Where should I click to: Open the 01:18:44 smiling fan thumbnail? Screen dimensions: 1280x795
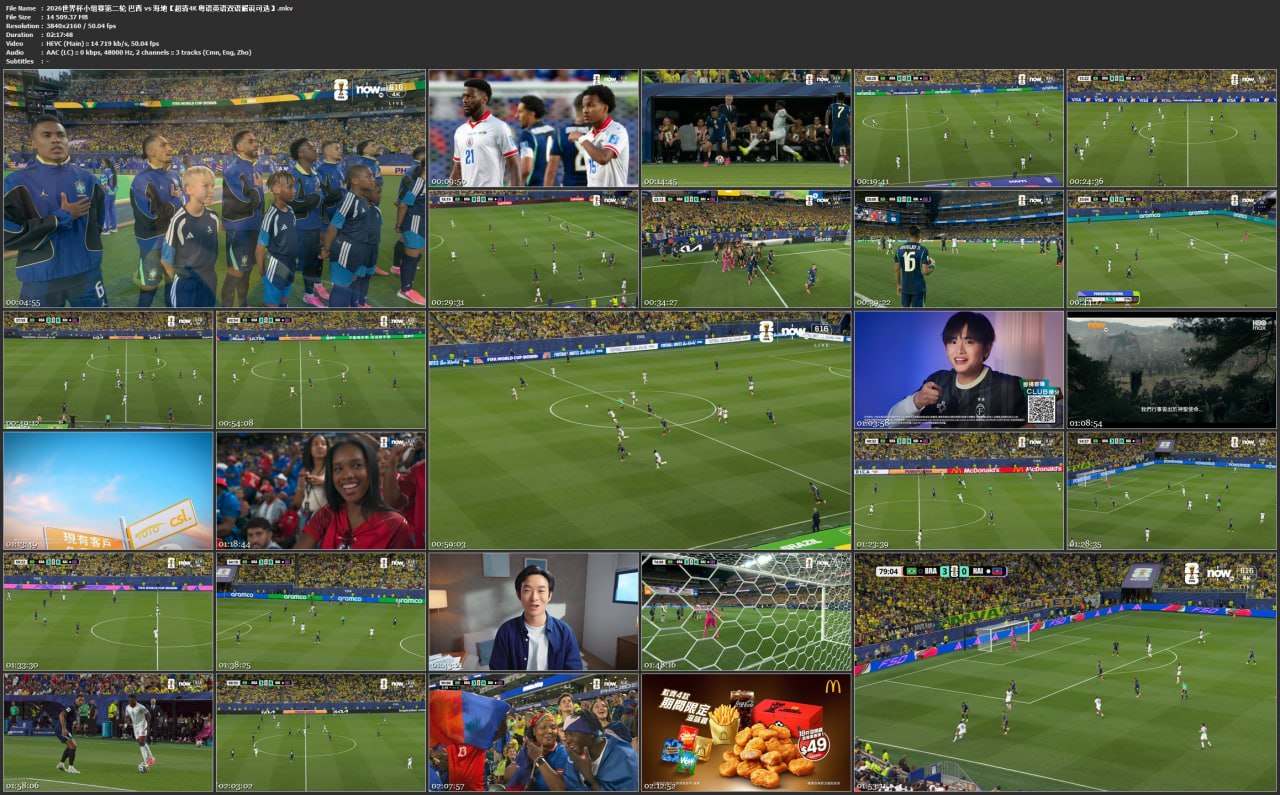[321, 491]
